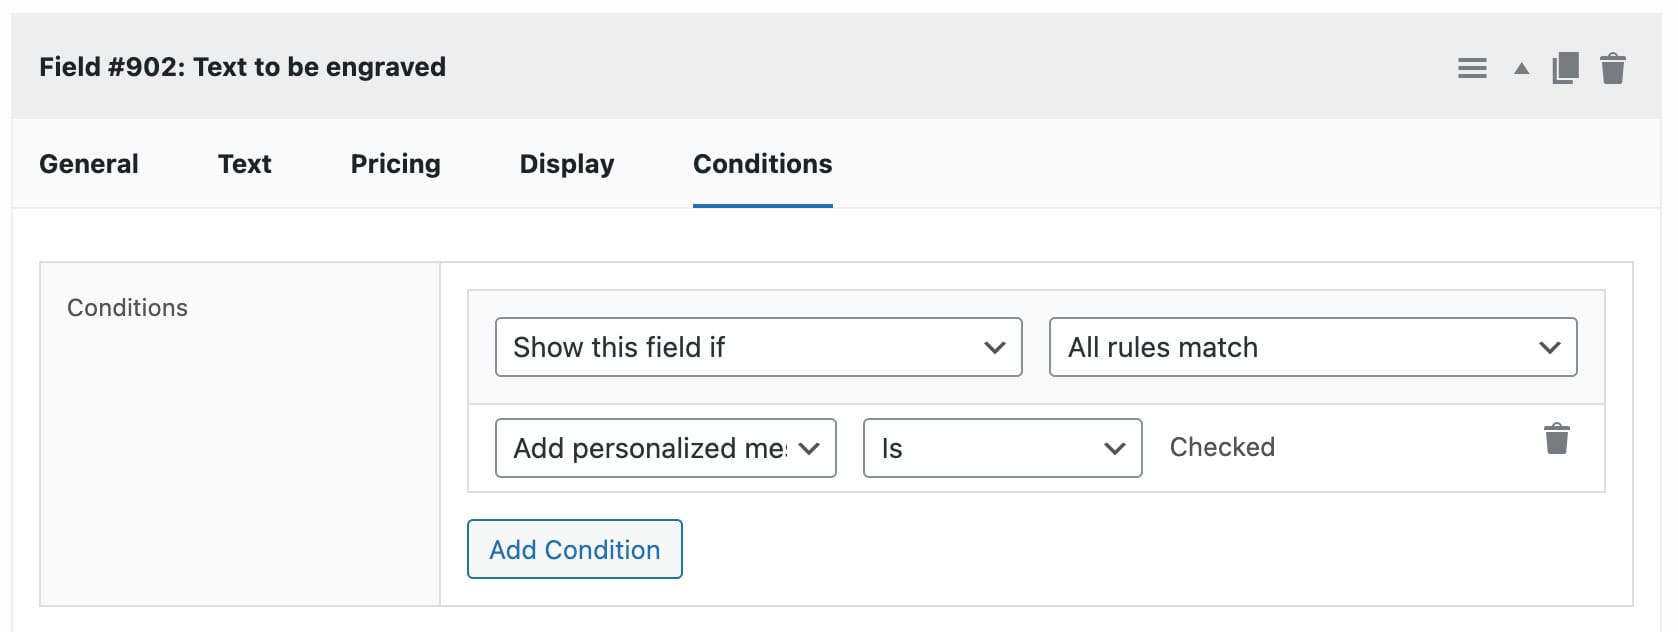Click the Field #902 title text
The width and height of the screenshot is (1678, 632).
point(242,67)
